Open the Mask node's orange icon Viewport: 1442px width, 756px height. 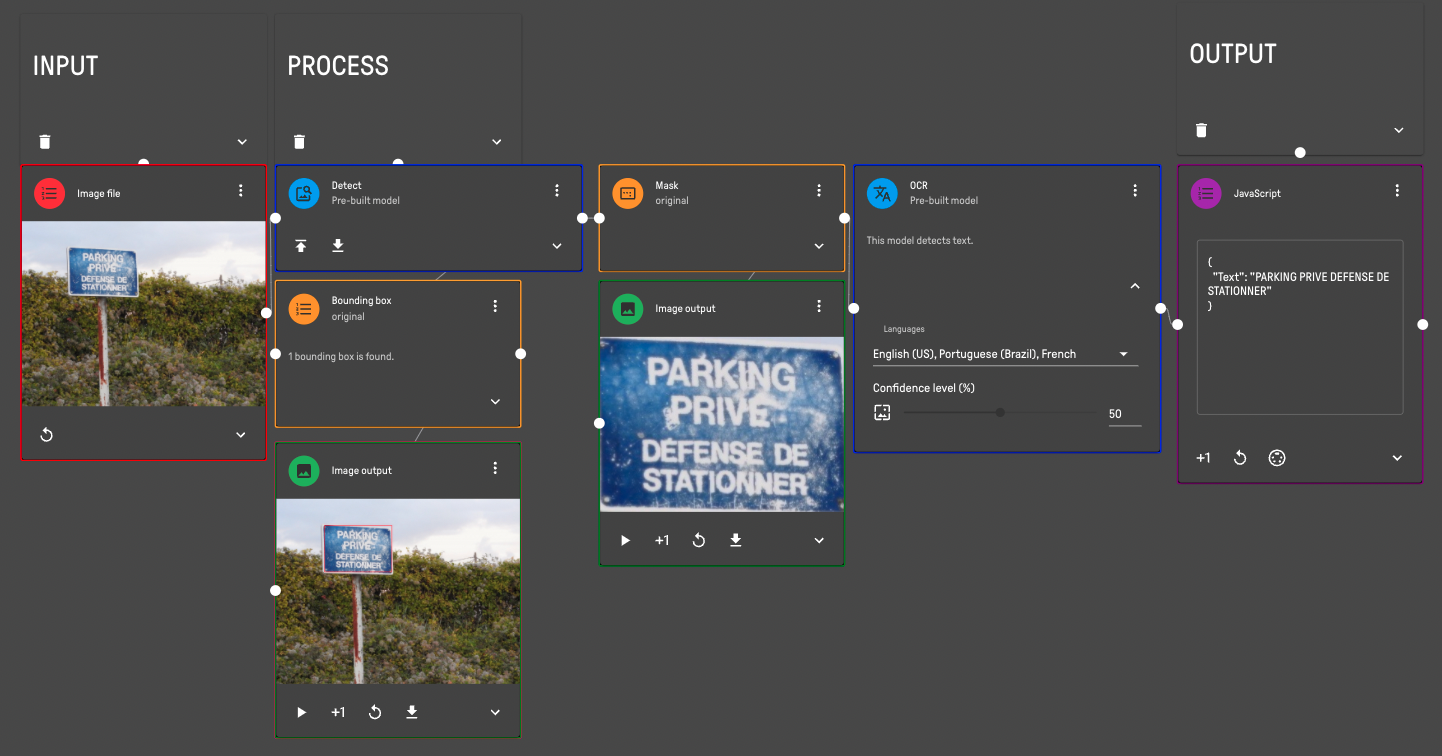(x=628, y=193)
